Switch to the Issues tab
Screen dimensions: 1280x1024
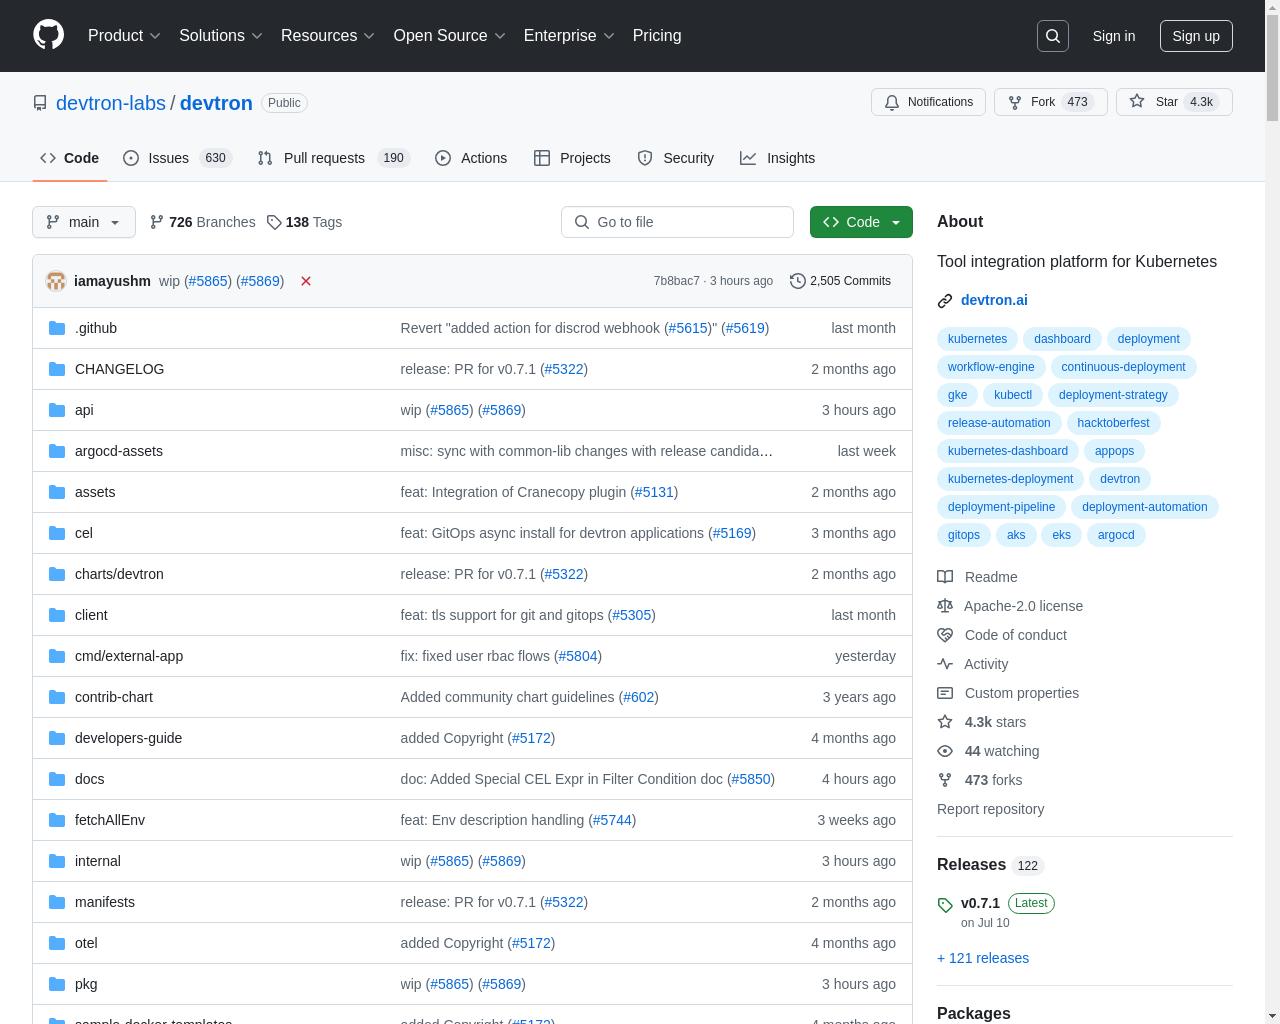point(177,158)
